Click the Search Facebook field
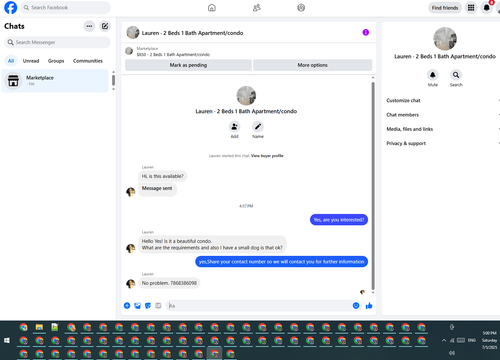Screen dimensions: 500x360 65,8
